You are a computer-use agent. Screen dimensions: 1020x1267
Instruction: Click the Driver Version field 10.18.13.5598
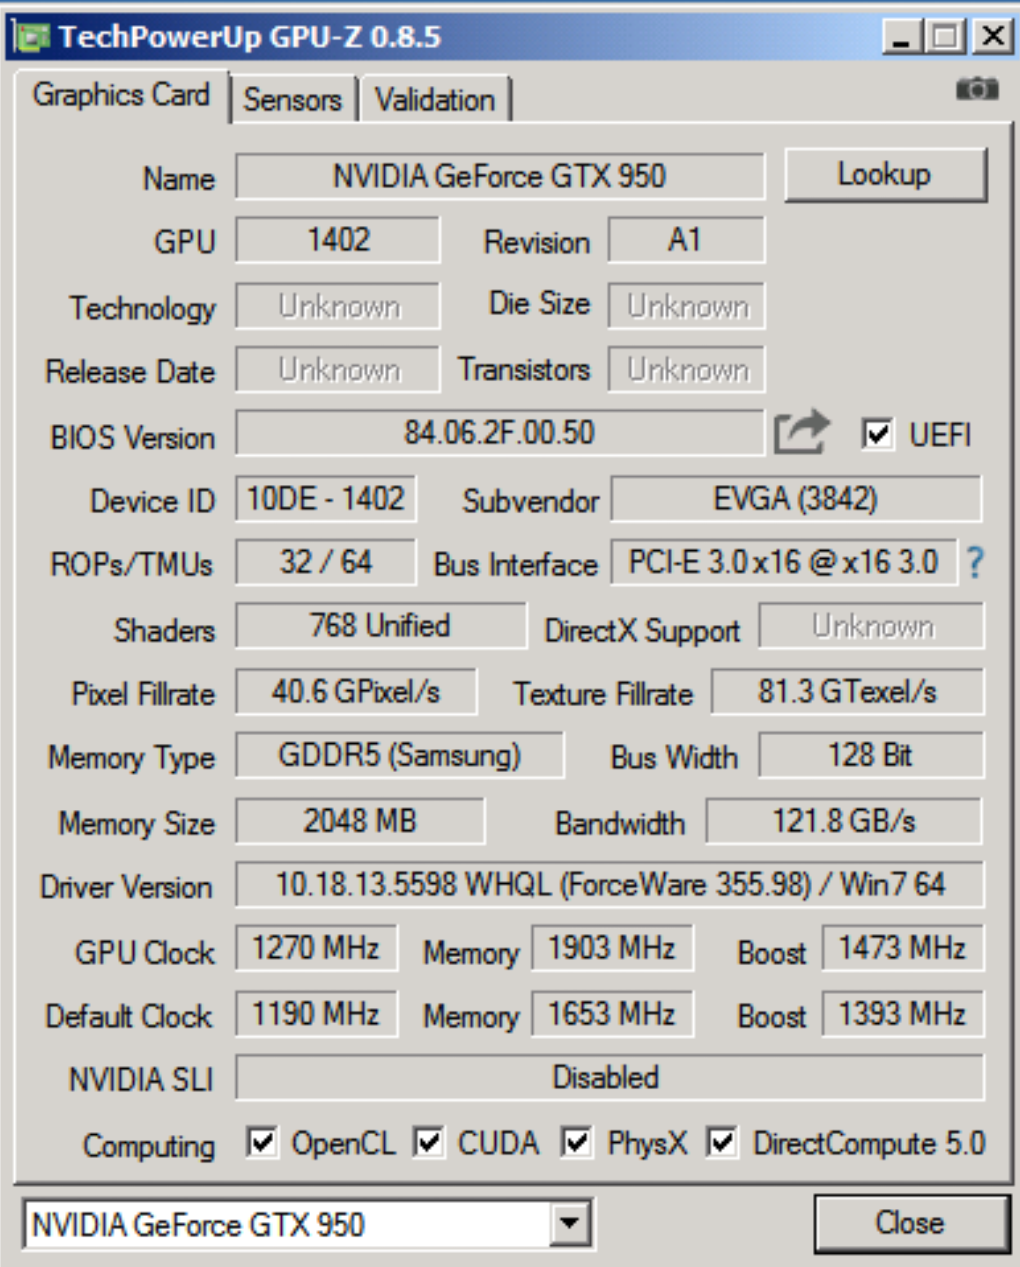pos(610,885)
